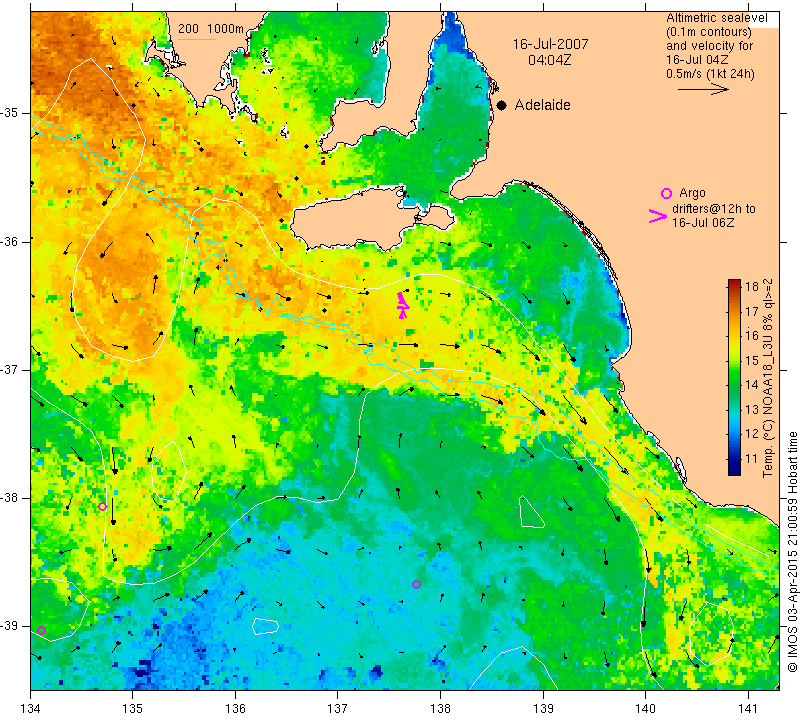Screen dimensions: 800x720
Task: Select the Argo float circle near 38.7°S 137.8°E
Action: 416,584
